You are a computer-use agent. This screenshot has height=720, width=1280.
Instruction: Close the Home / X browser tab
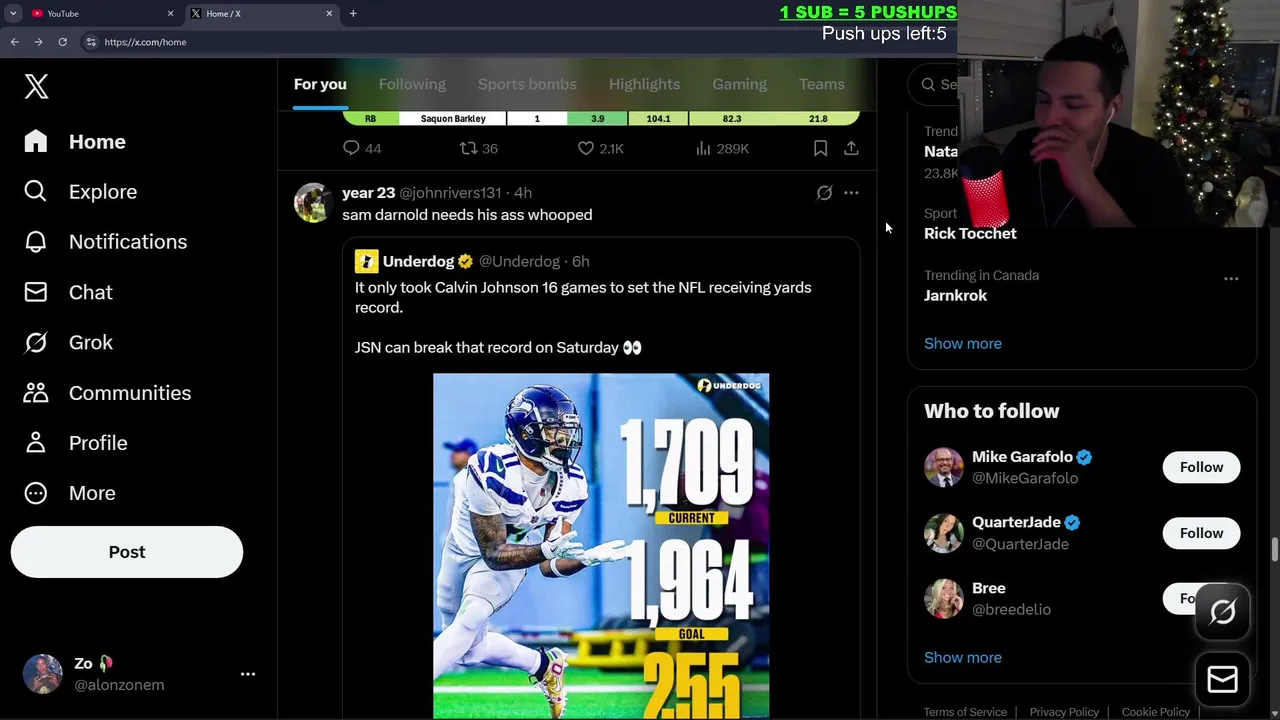[x=329, y=13]
